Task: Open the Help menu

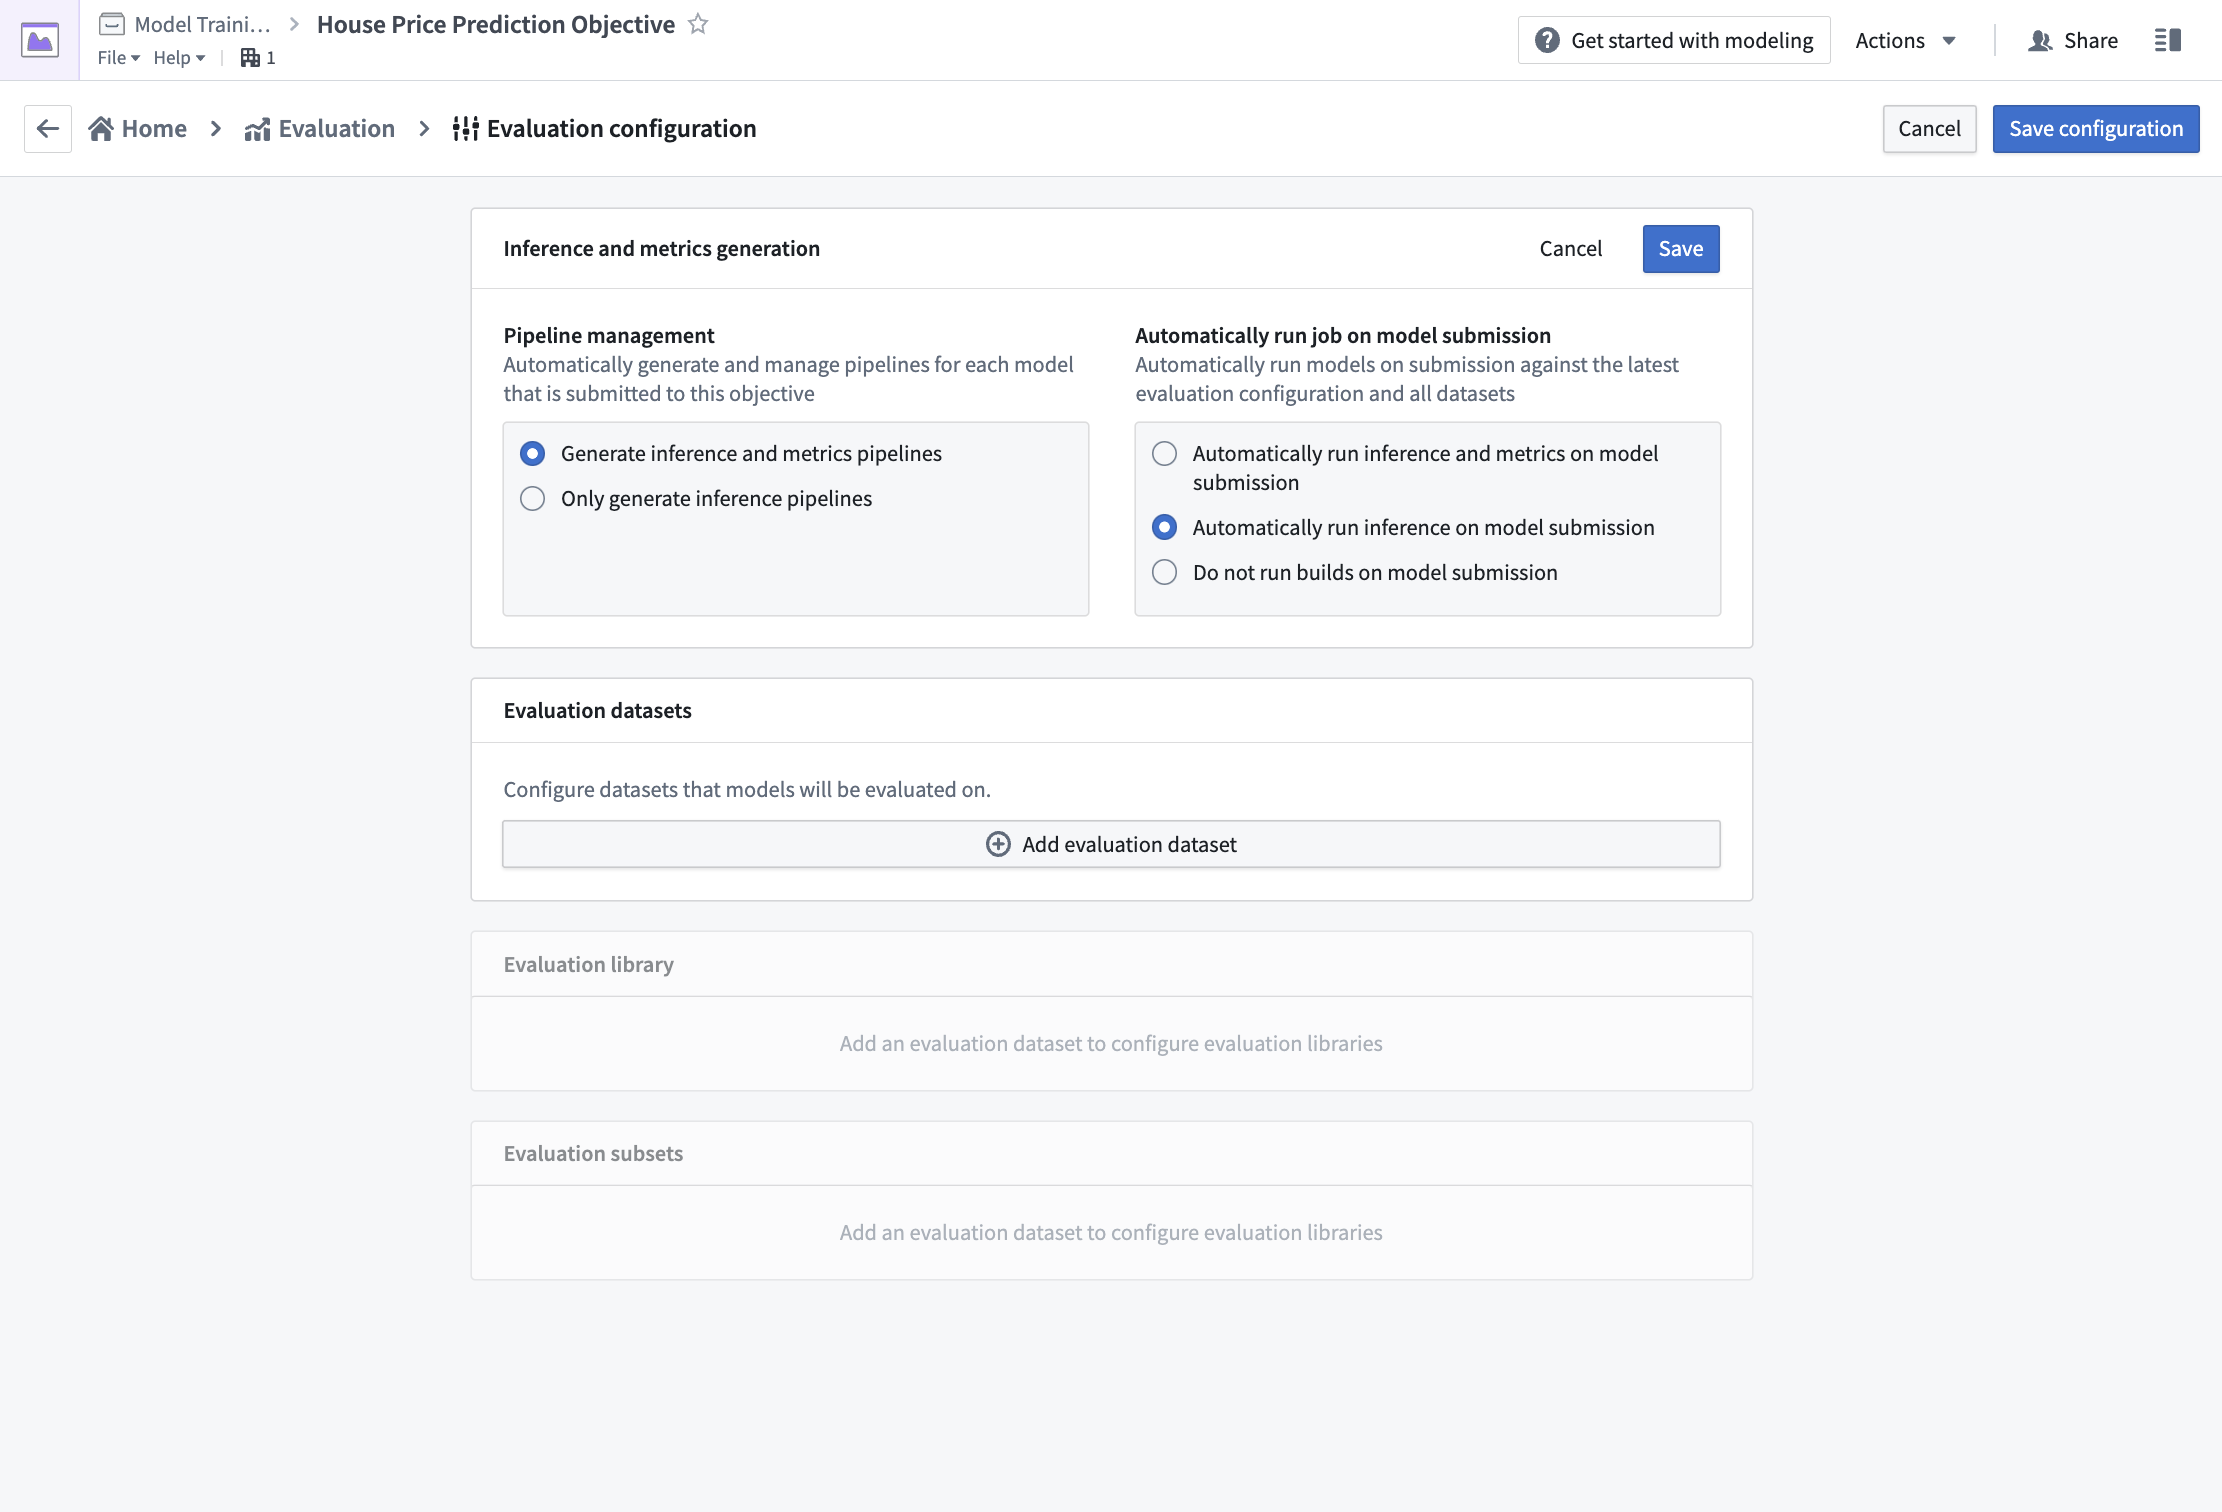Action: (x=179, y=58)
